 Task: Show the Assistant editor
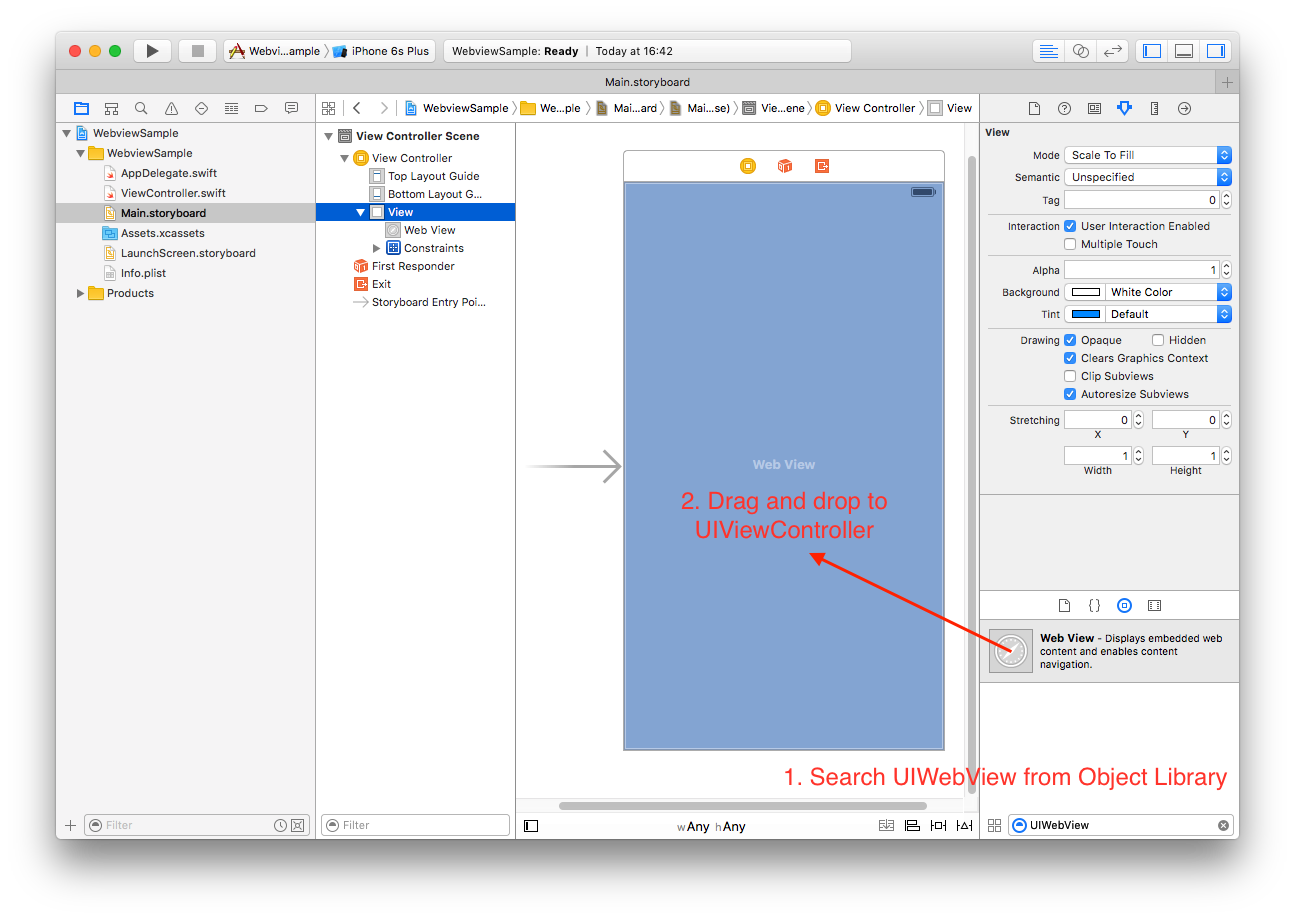(1080, 51)
